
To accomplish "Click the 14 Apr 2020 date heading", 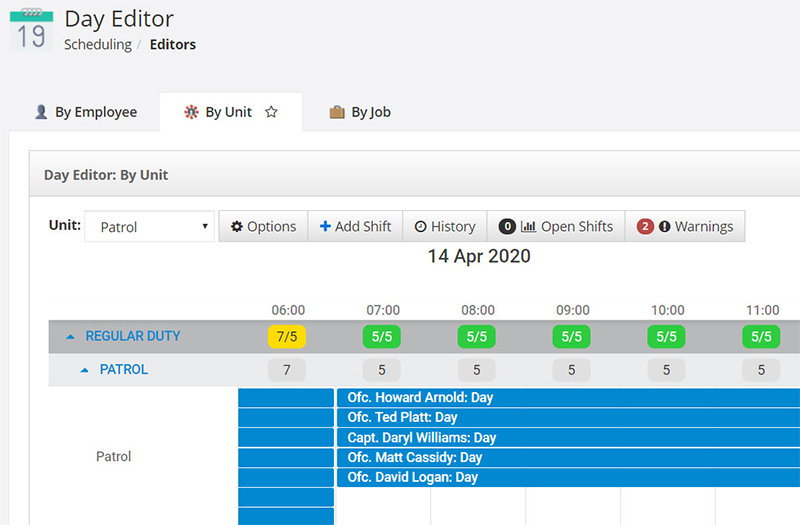I will (479, 256).
